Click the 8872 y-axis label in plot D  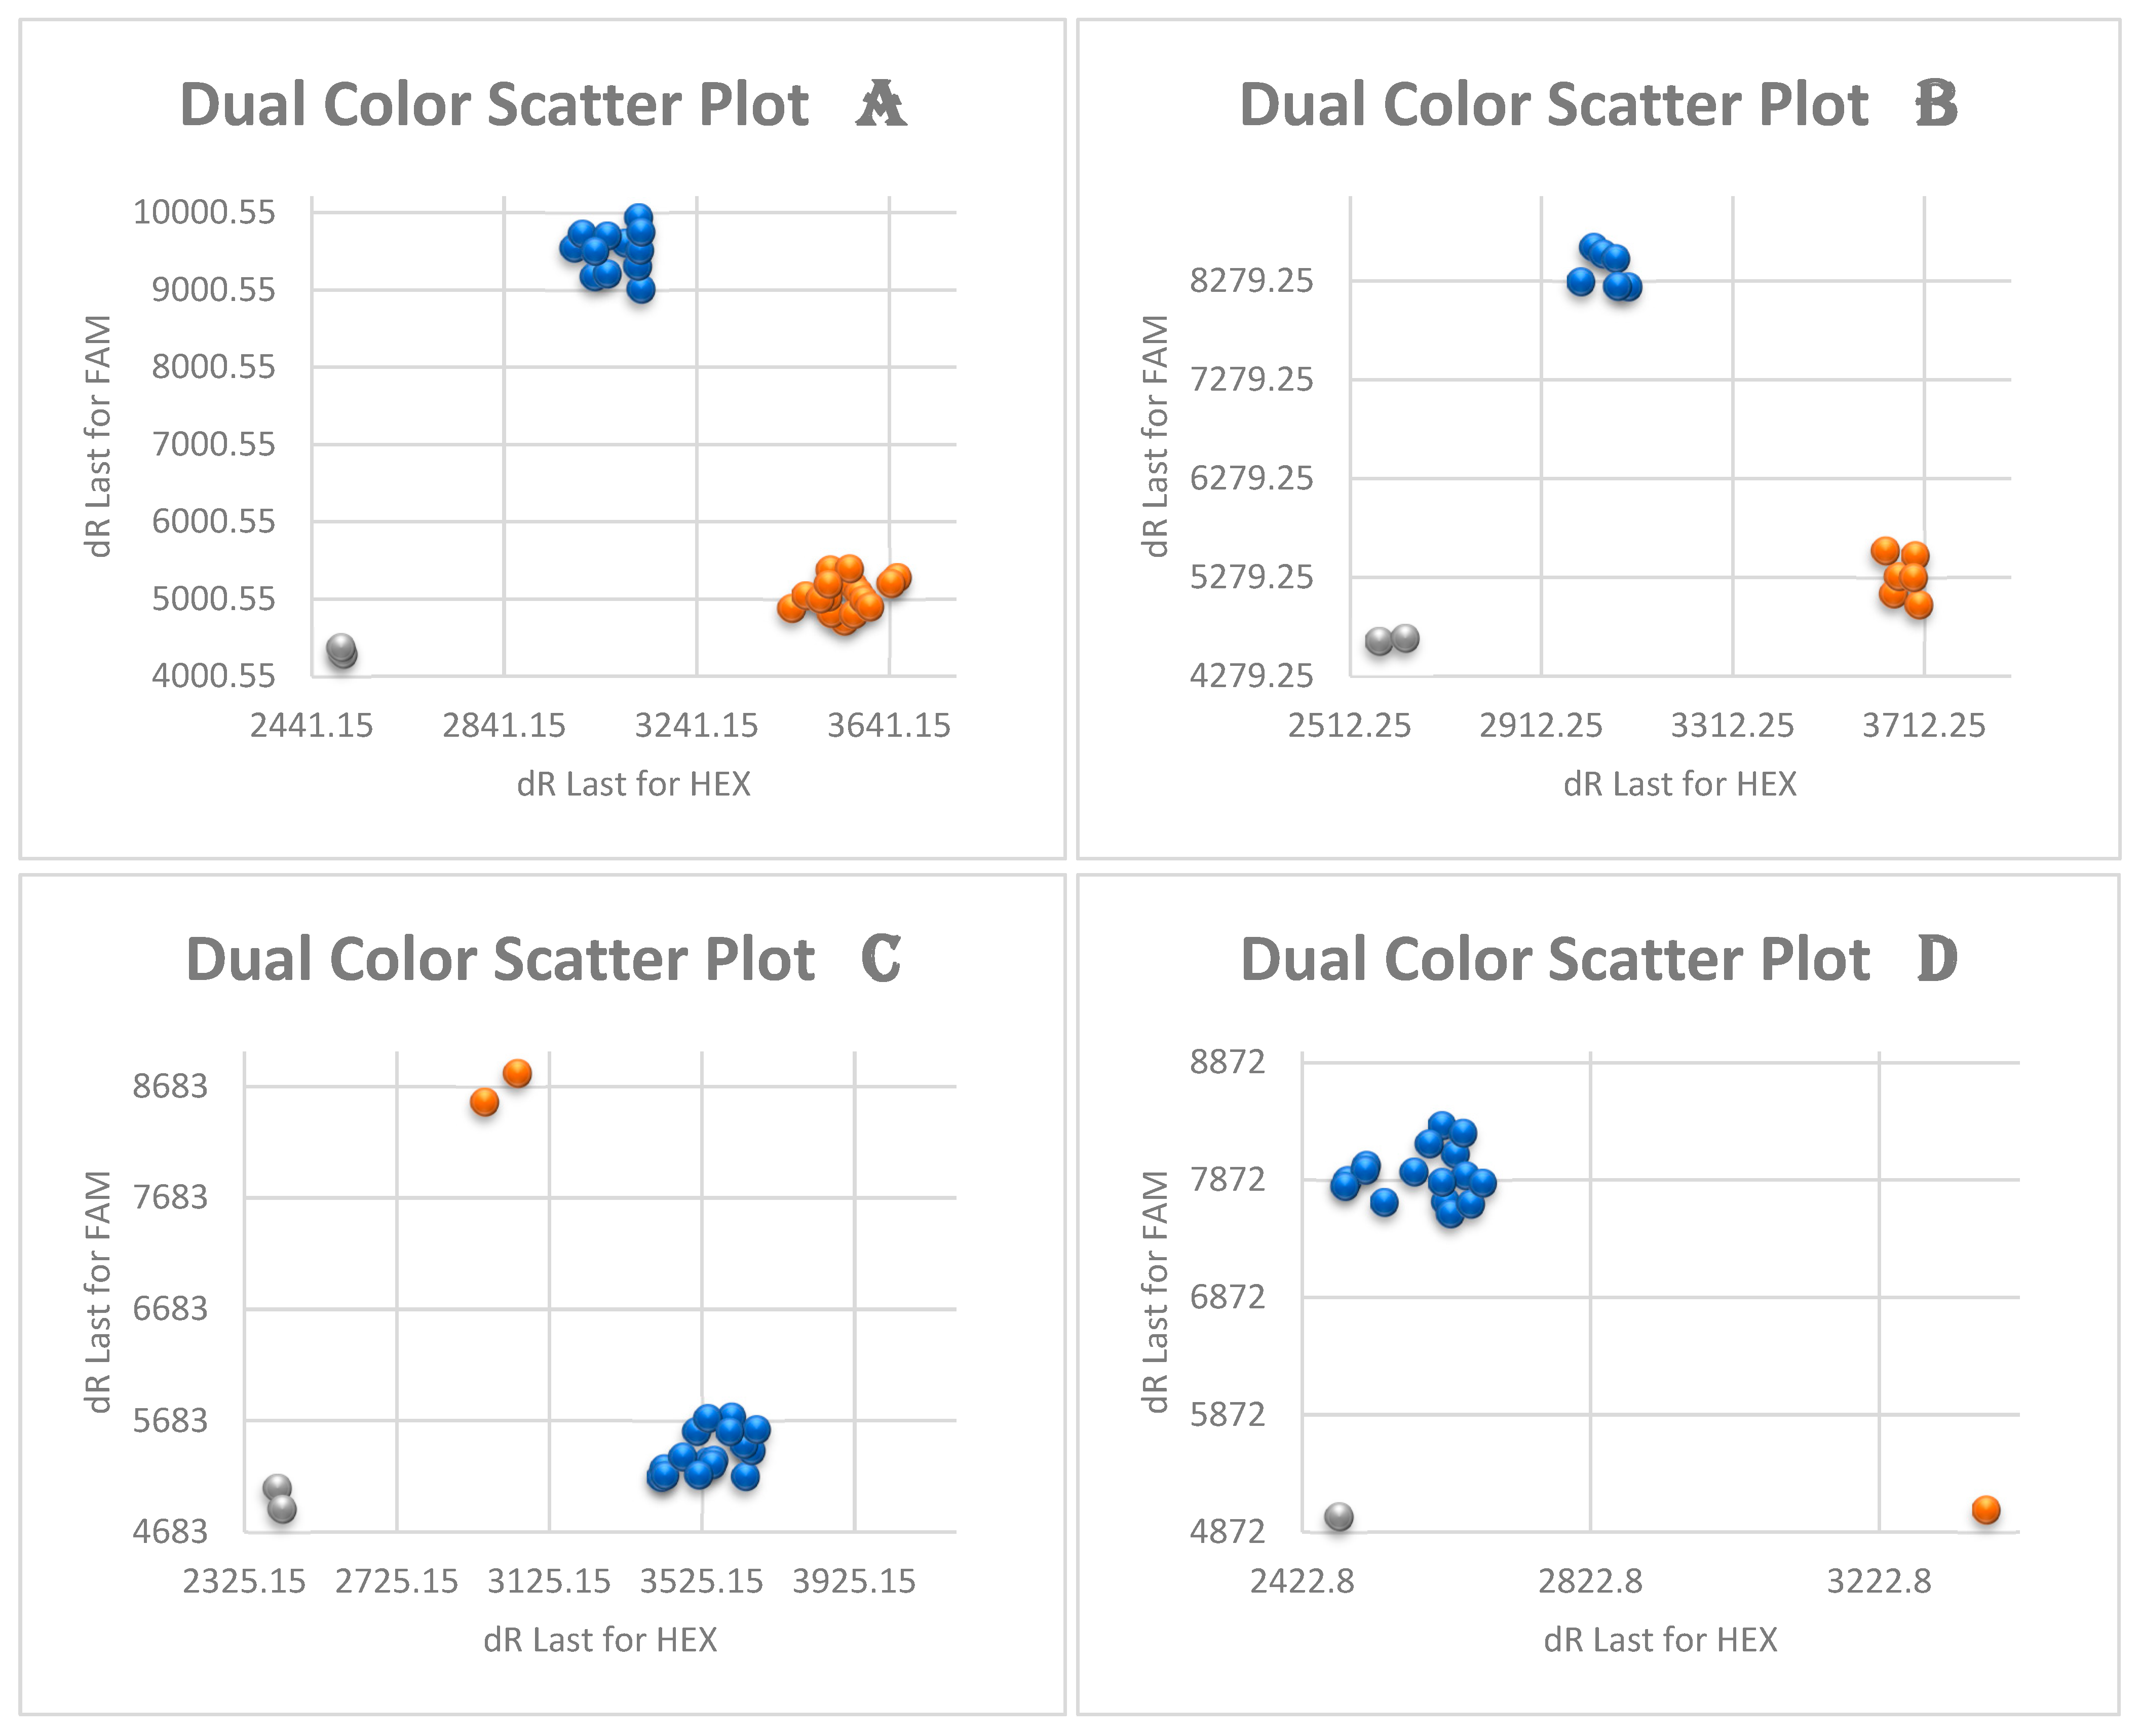point(1227,1061)
